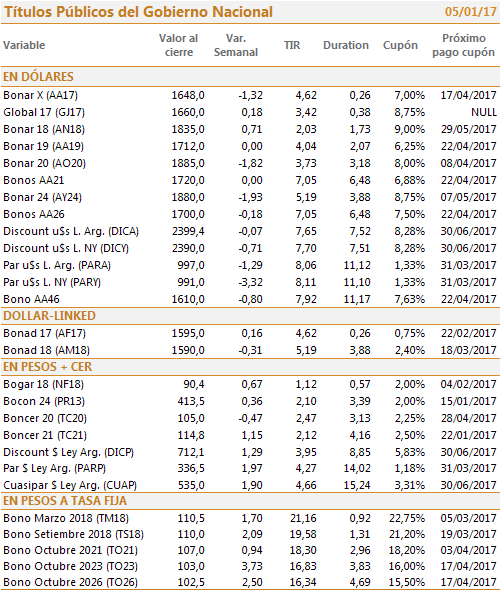Click the NULL value for Global 17
Image resolution: width=500 pixels, height=590 pixels.
click(484, 112)
